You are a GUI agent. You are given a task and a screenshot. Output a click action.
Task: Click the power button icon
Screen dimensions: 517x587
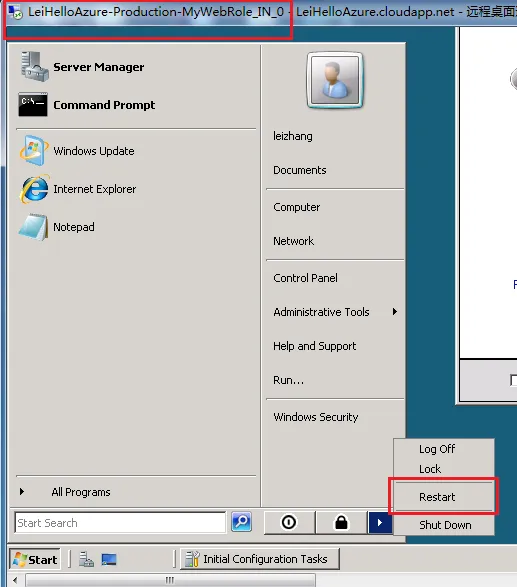289,522
